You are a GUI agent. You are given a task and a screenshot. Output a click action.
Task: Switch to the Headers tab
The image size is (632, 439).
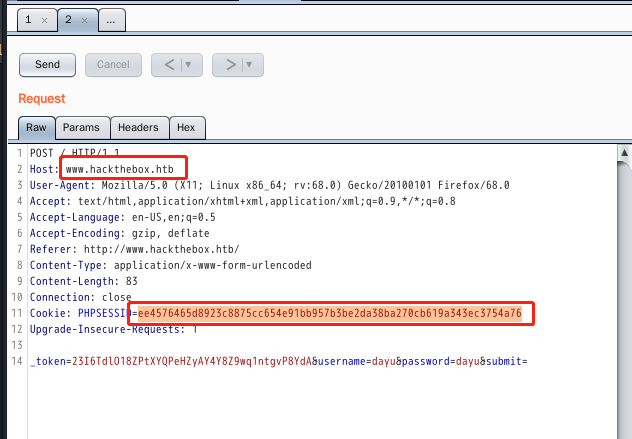(138, 128)
